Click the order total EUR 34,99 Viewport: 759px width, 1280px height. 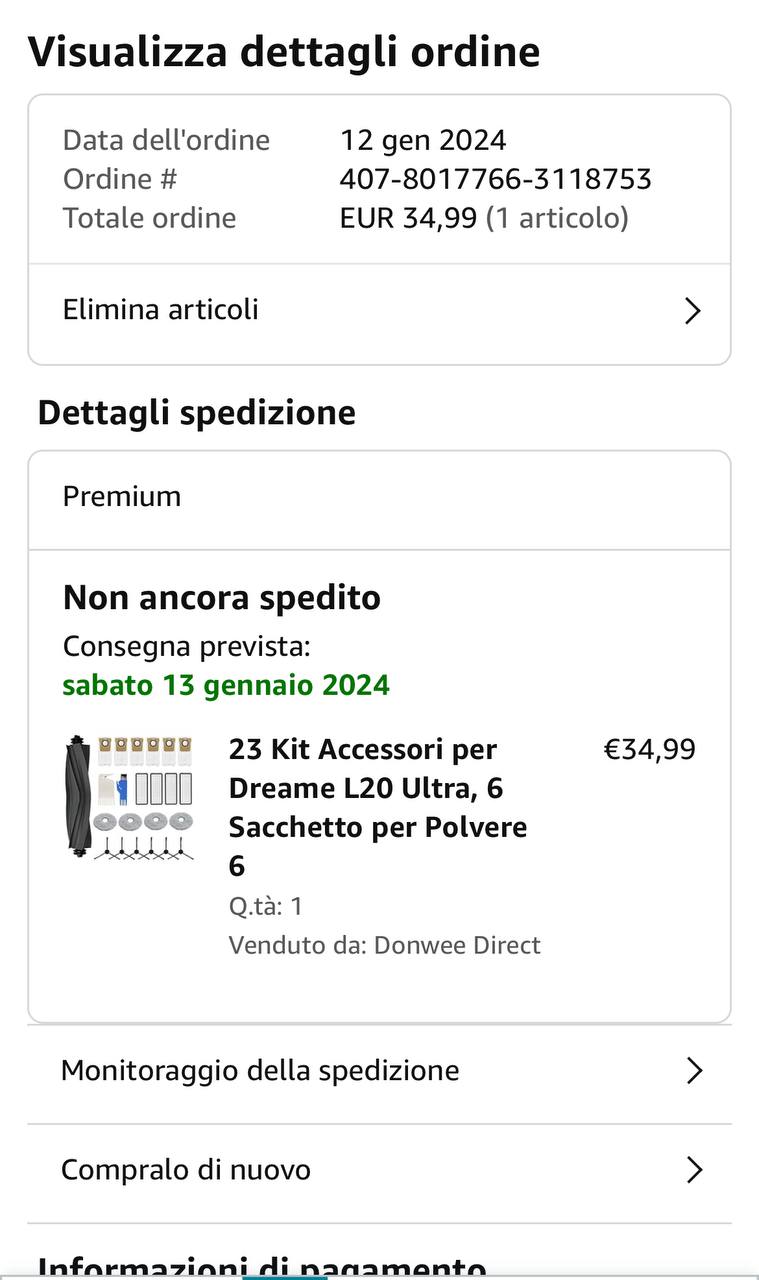(x=408, y=218)
